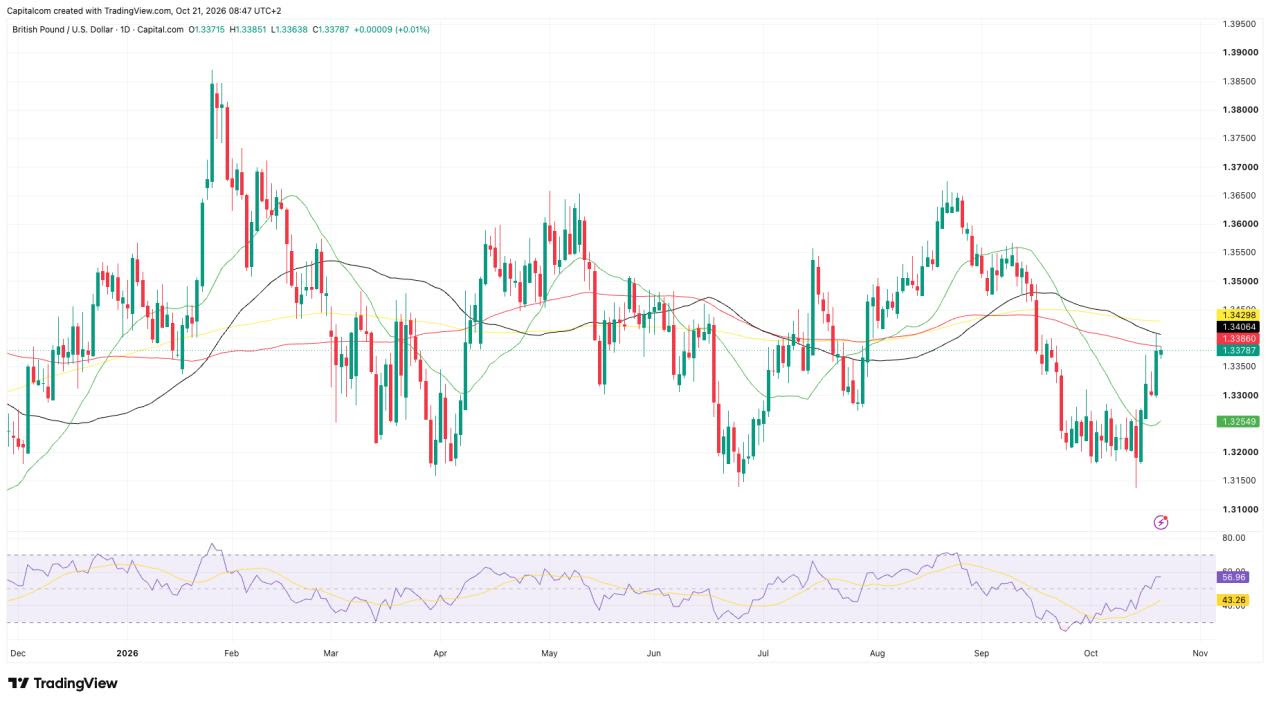Click the open value O1.33715
The width and height of the screenshot is (1270, 704).
[x=207, y=30]
